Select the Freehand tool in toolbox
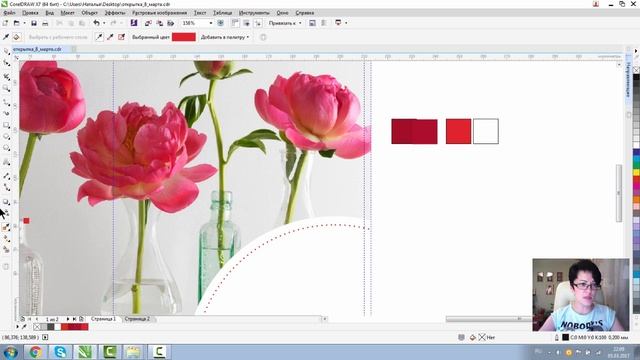Viewport: 640px width, 360px height. [6, 102]
